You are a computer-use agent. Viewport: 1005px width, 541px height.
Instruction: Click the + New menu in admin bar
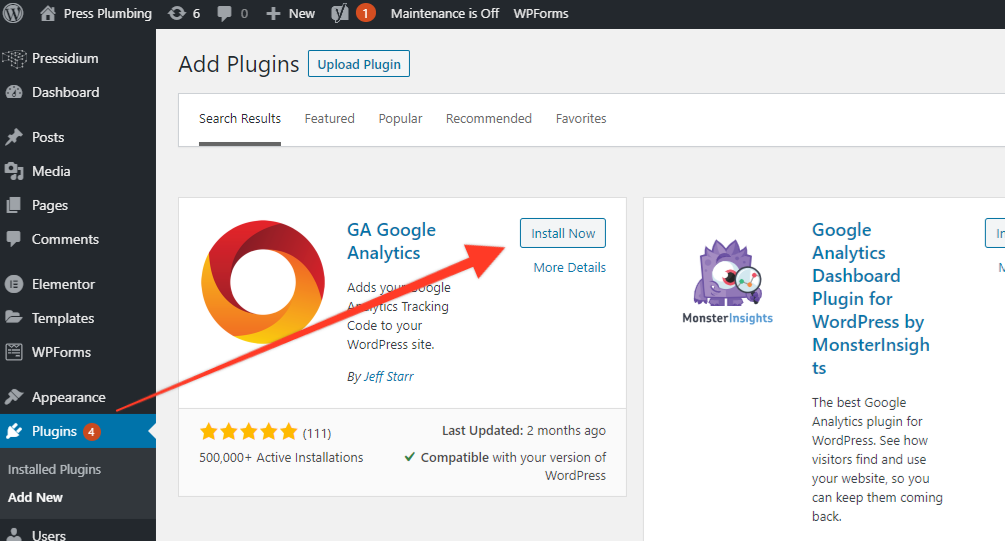point(290,13)
